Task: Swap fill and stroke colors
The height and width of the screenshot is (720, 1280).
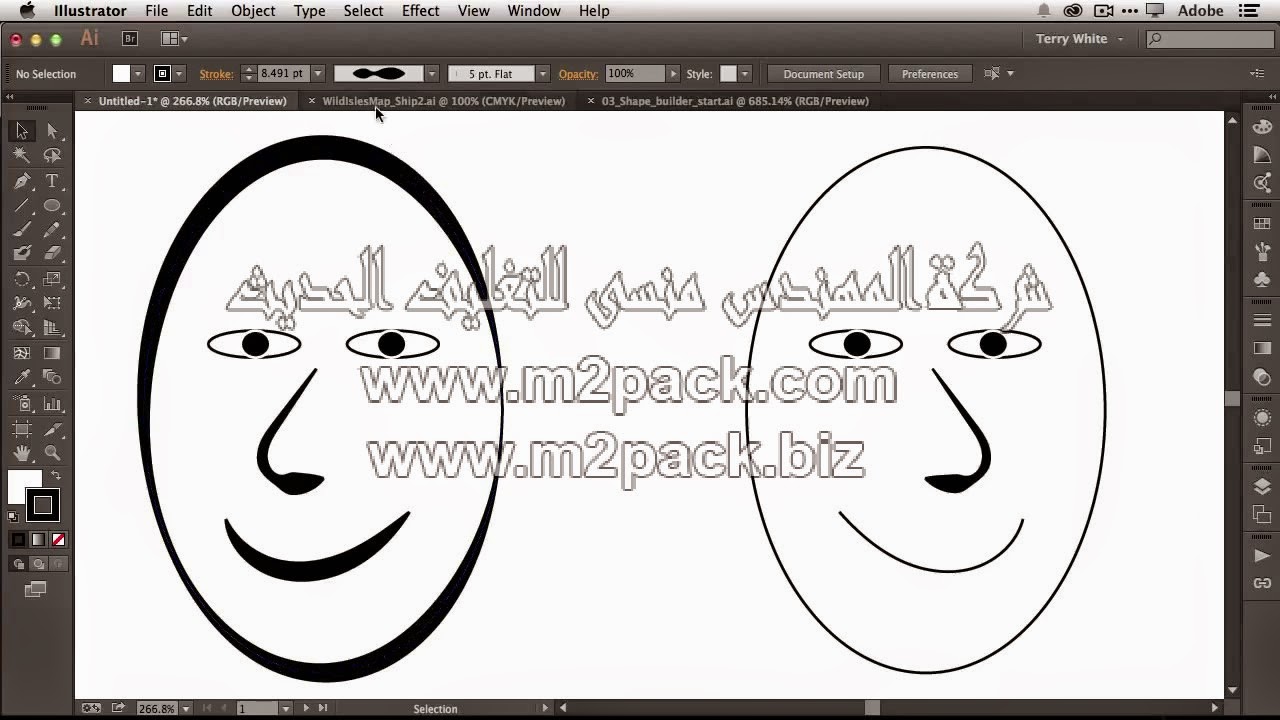Action: 56,476
